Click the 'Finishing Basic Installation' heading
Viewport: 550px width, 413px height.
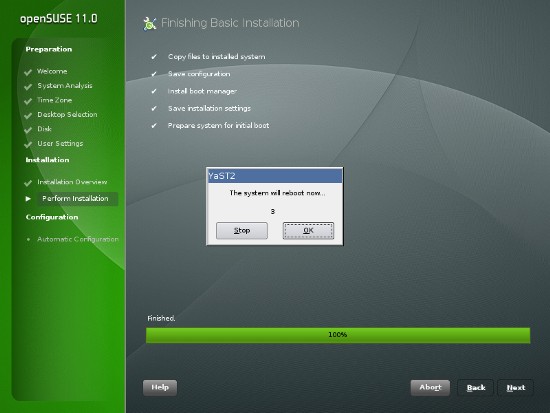tap(230, 23)
